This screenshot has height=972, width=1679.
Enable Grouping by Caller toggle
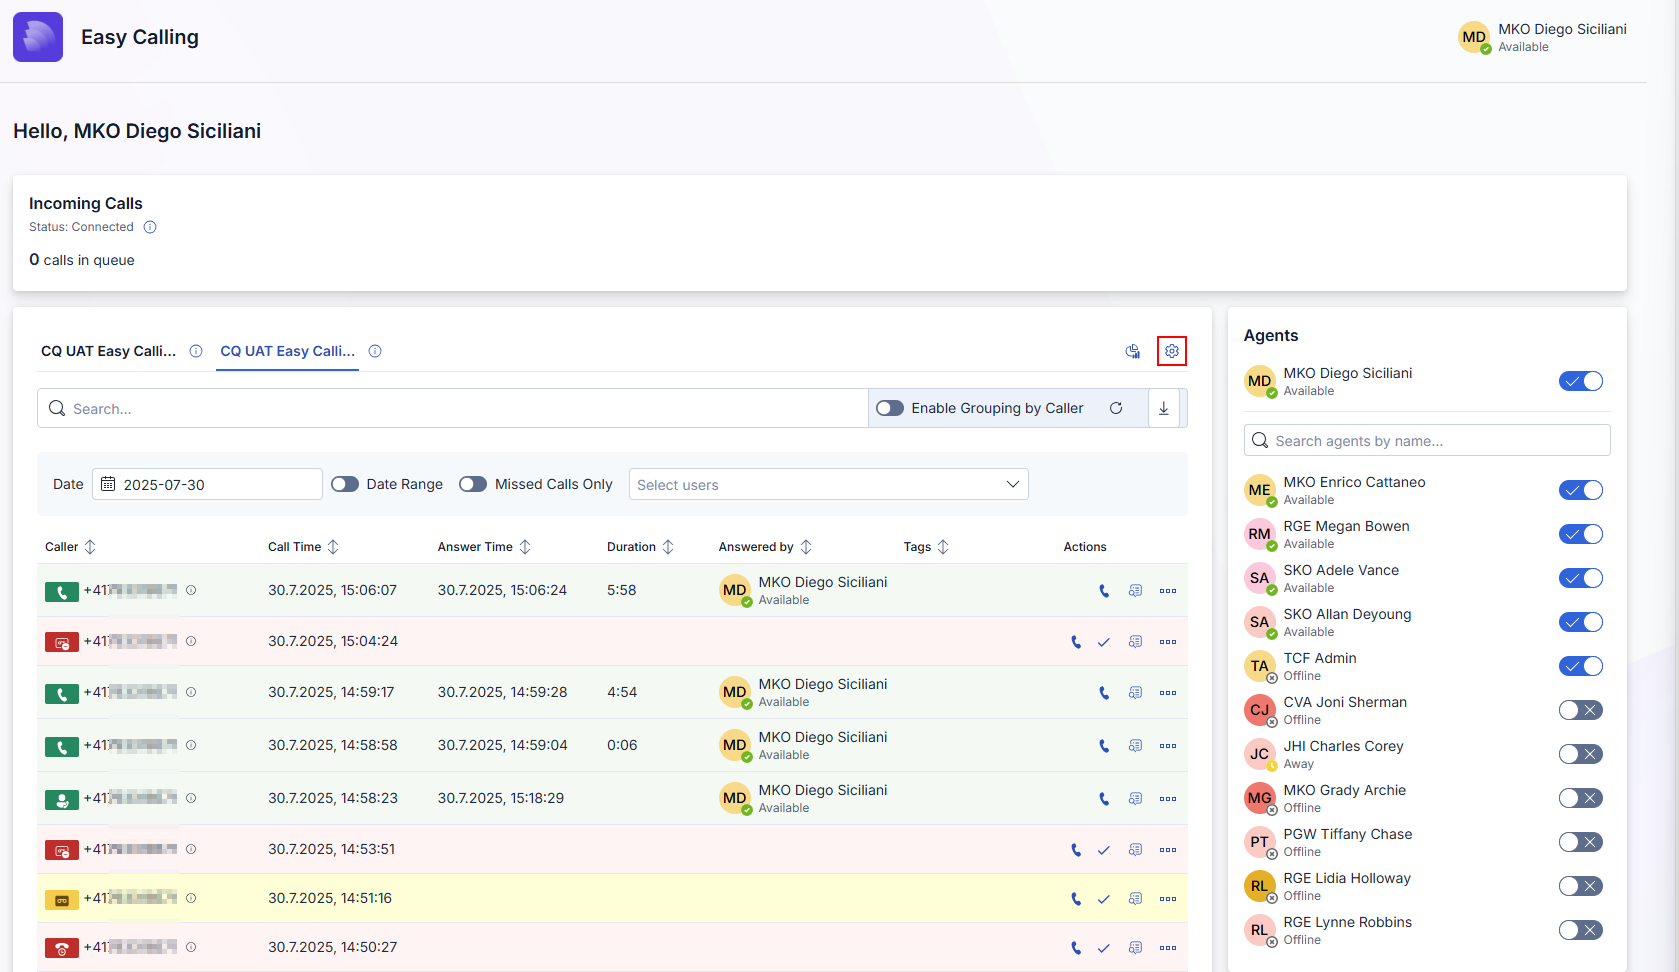[x=890, y=408]
